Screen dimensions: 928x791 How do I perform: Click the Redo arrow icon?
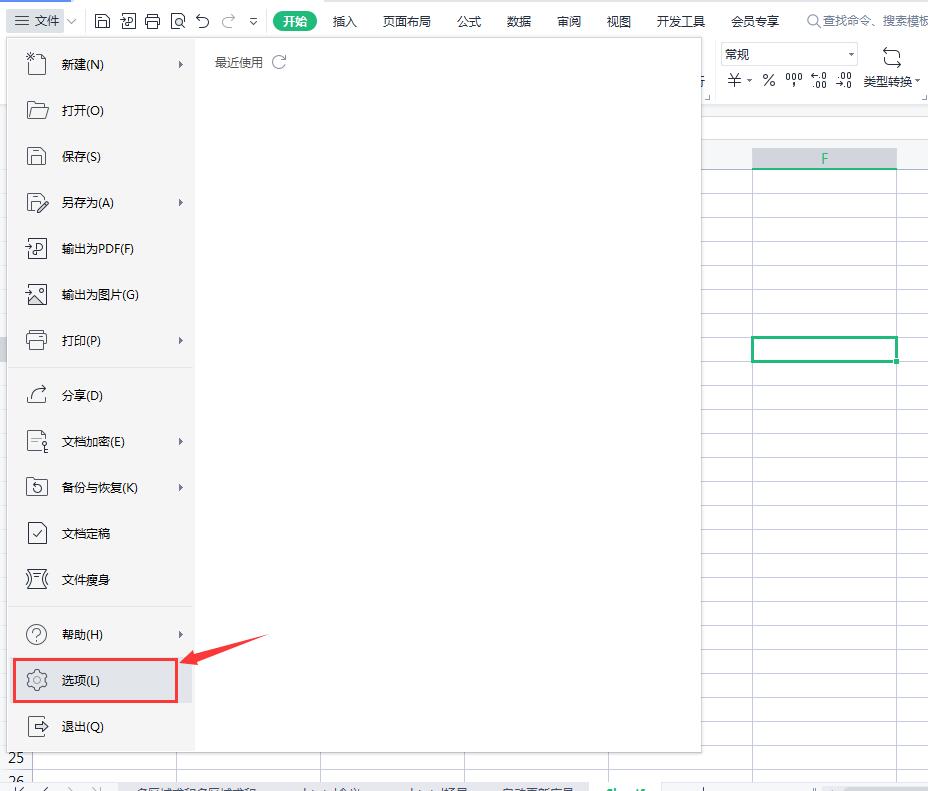[x=228, y=22]
